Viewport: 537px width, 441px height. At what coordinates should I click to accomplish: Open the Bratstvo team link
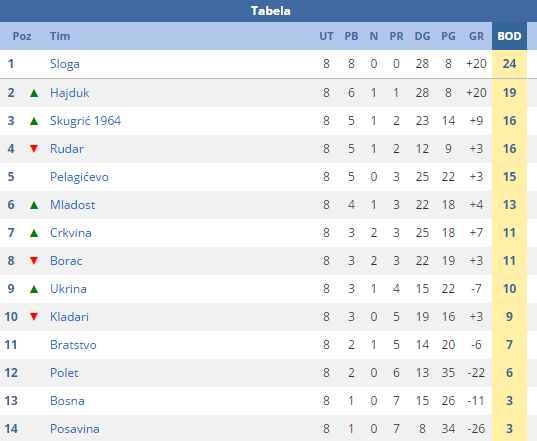click(73, 345)
